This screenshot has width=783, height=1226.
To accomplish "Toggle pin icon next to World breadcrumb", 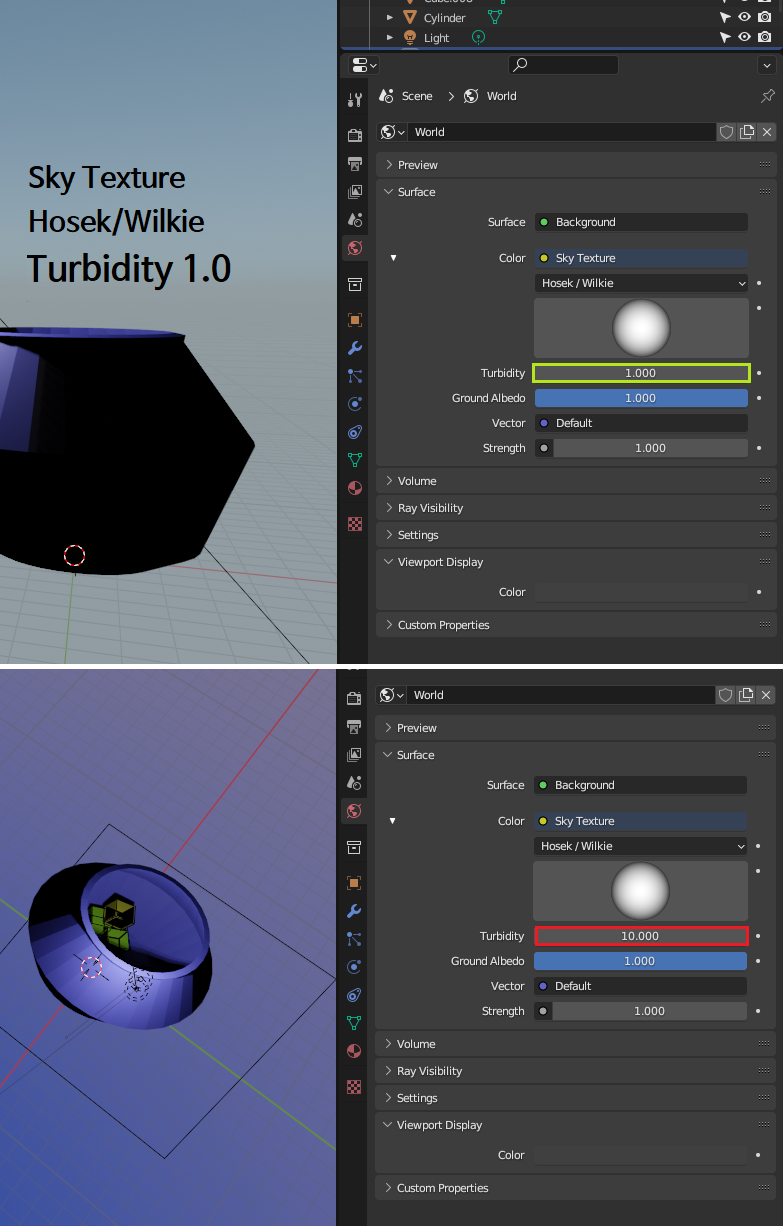I will (767, 96).
